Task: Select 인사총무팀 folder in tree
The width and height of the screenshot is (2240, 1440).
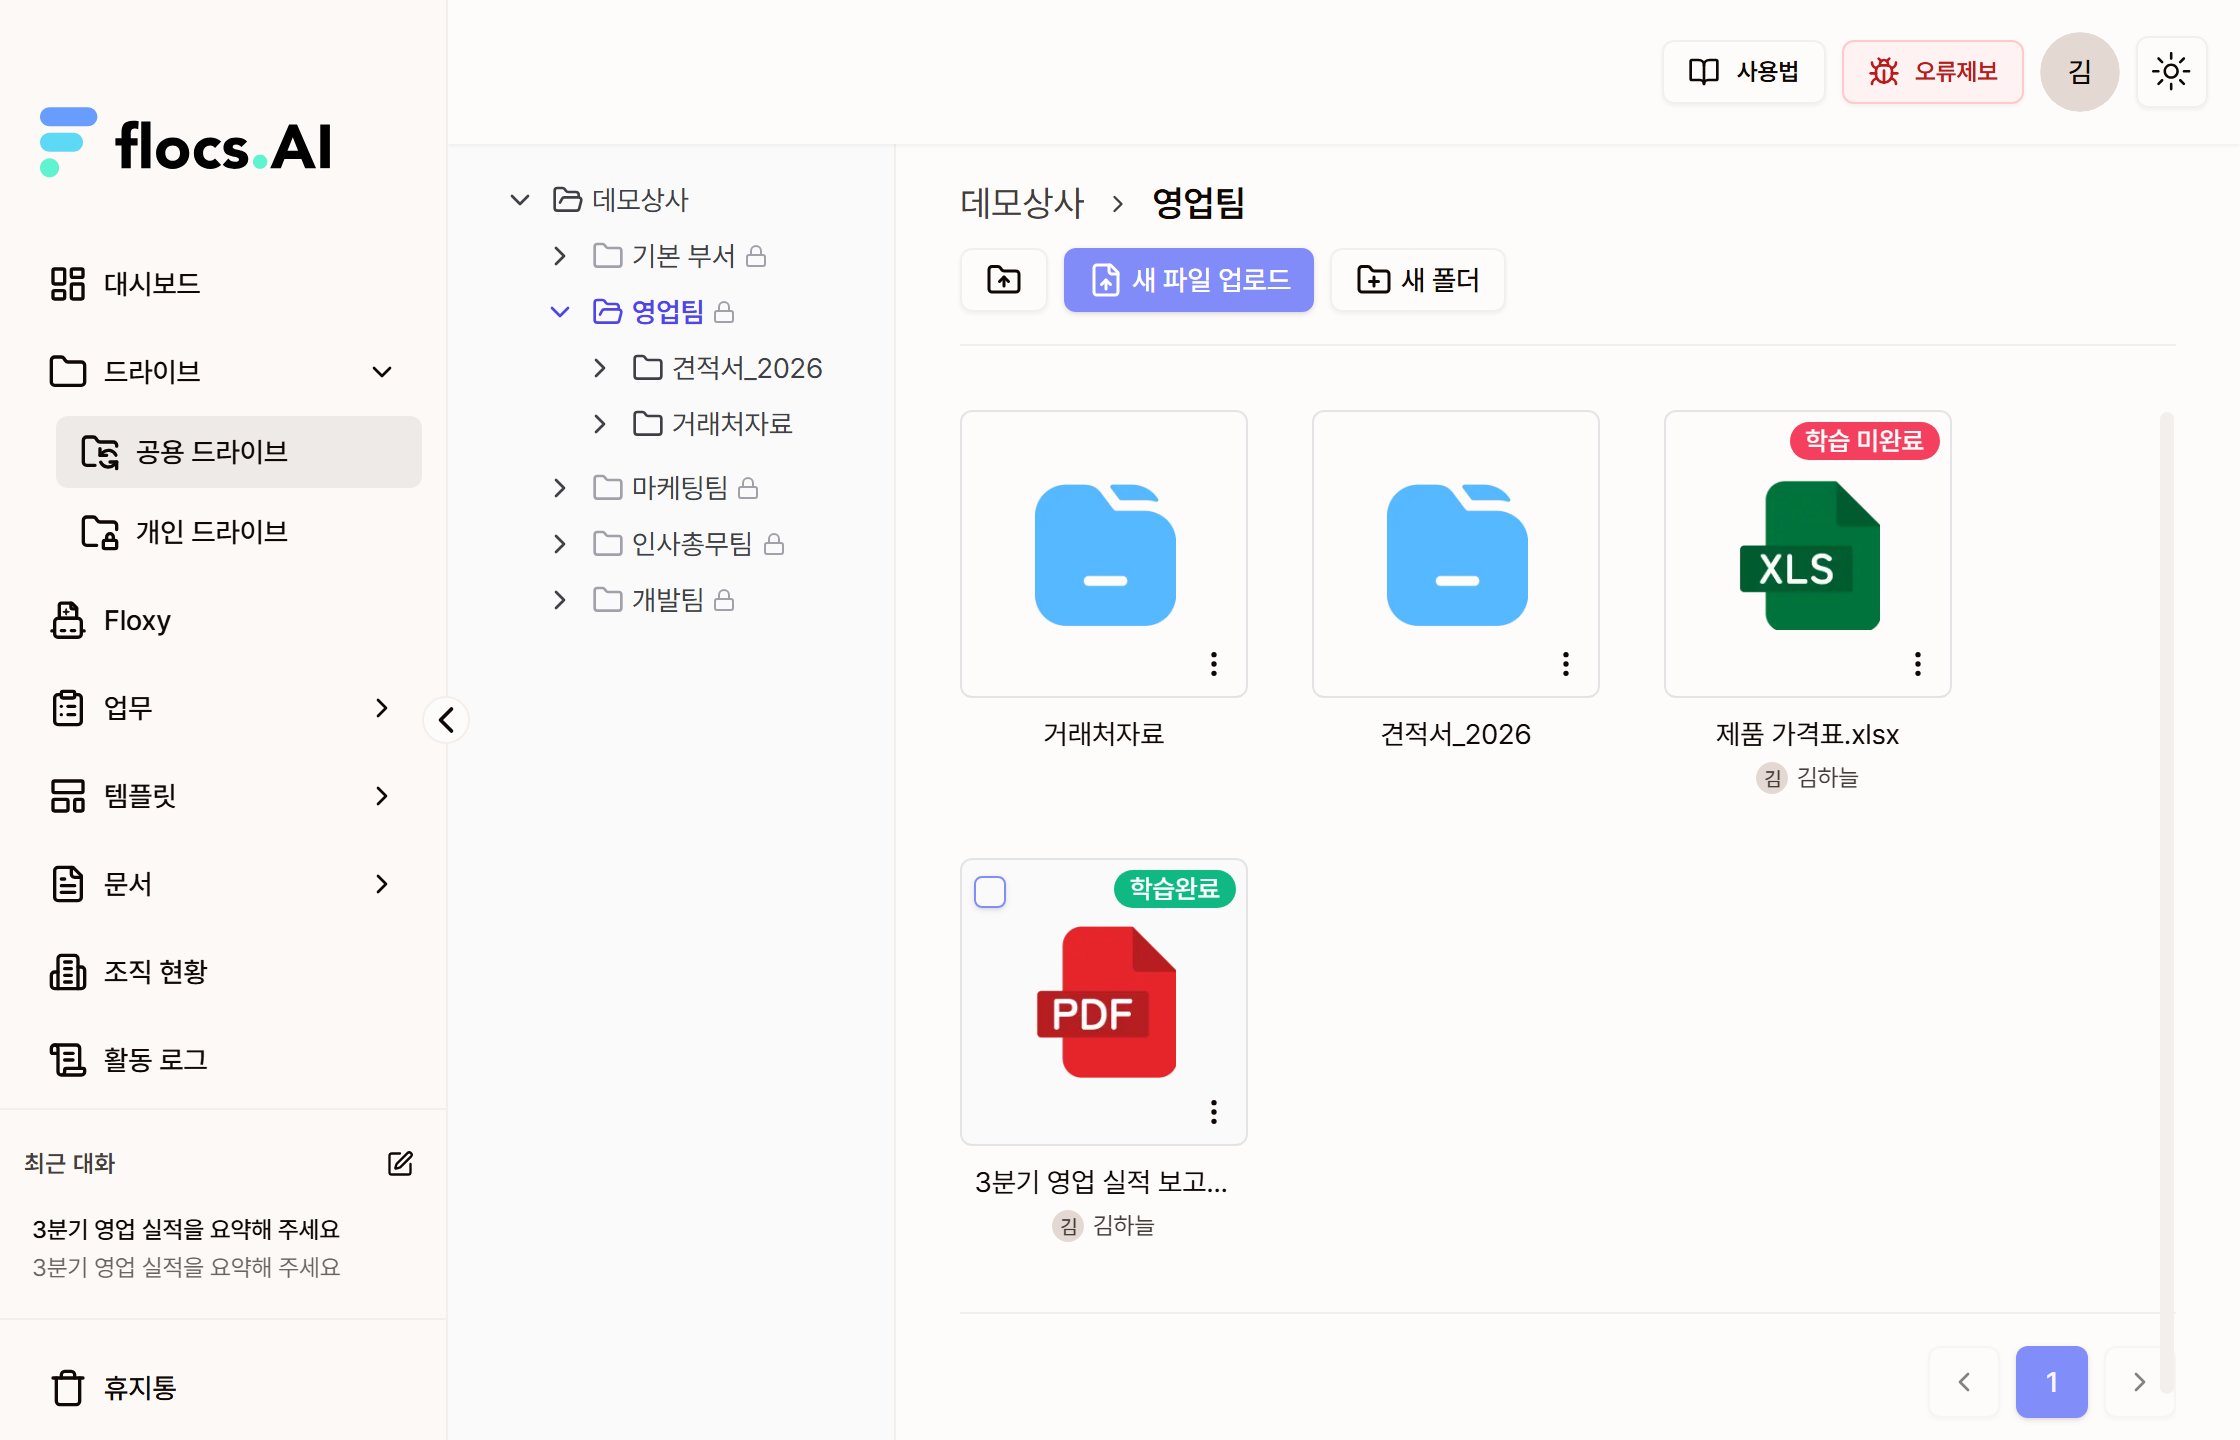Action: coord(692,544)
